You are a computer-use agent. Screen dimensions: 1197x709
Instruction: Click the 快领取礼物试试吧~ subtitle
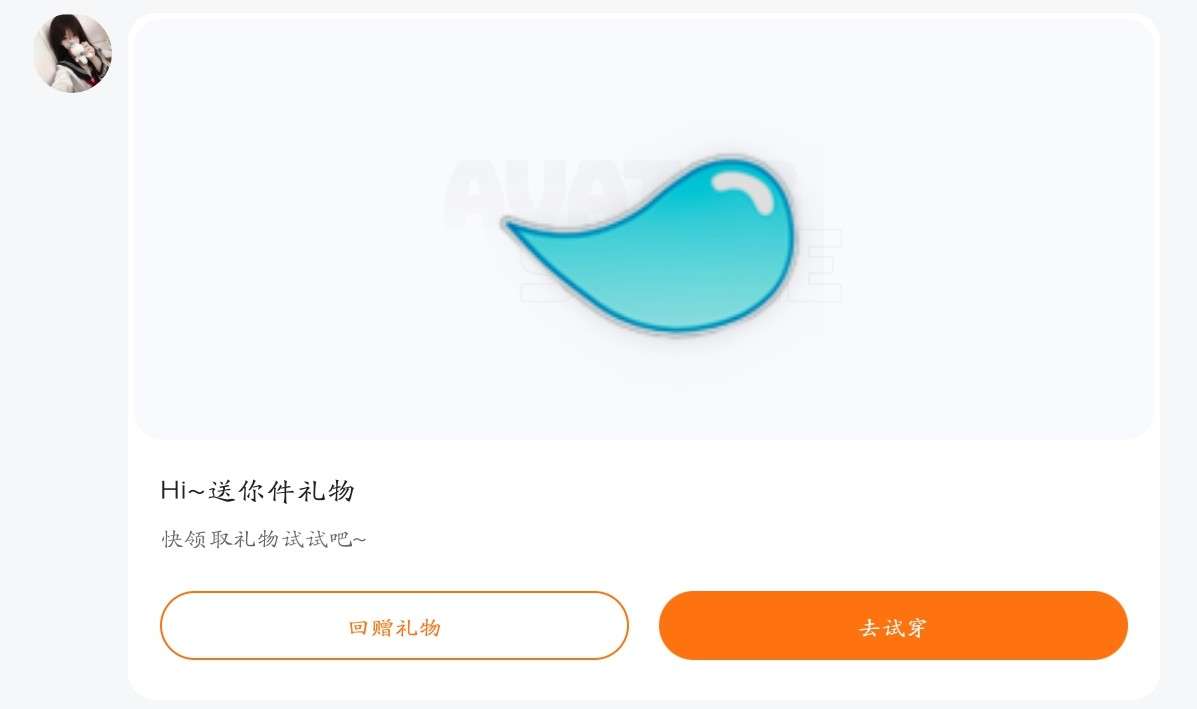[263, 540]
